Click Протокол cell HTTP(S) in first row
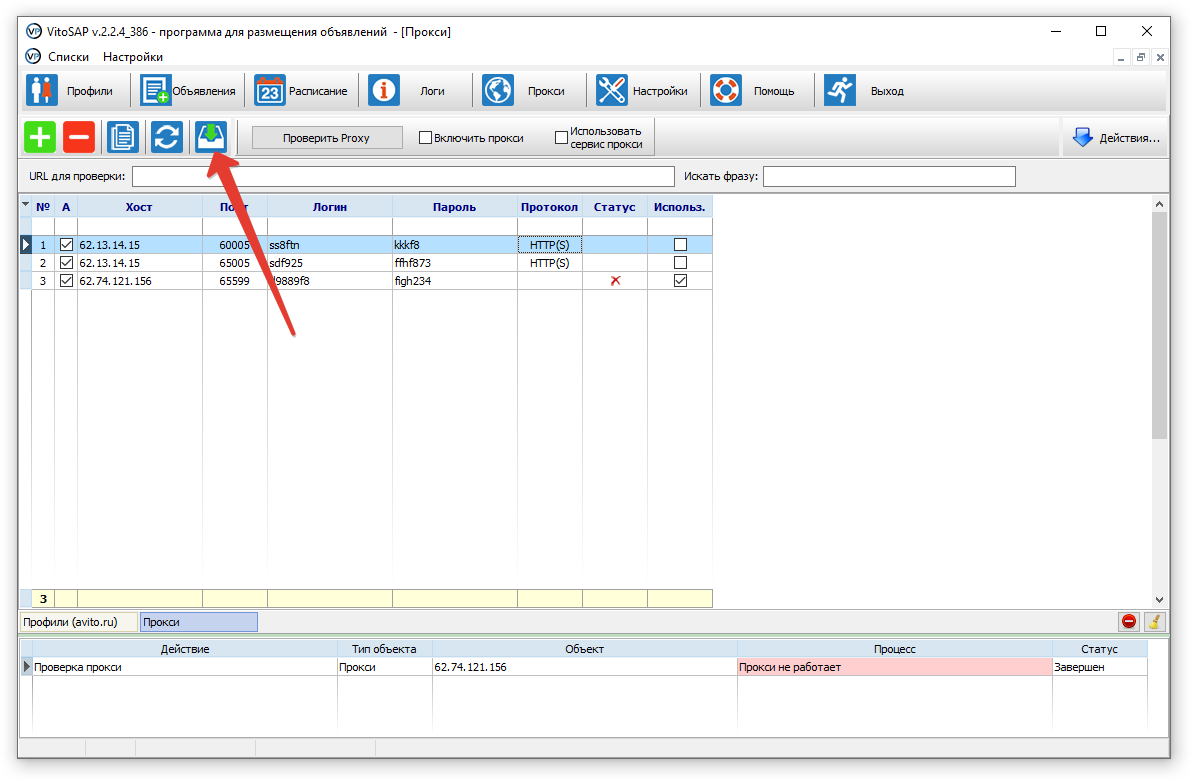Image resolution: width=1192 pixels, height=781 pixels. click(549, 245)
